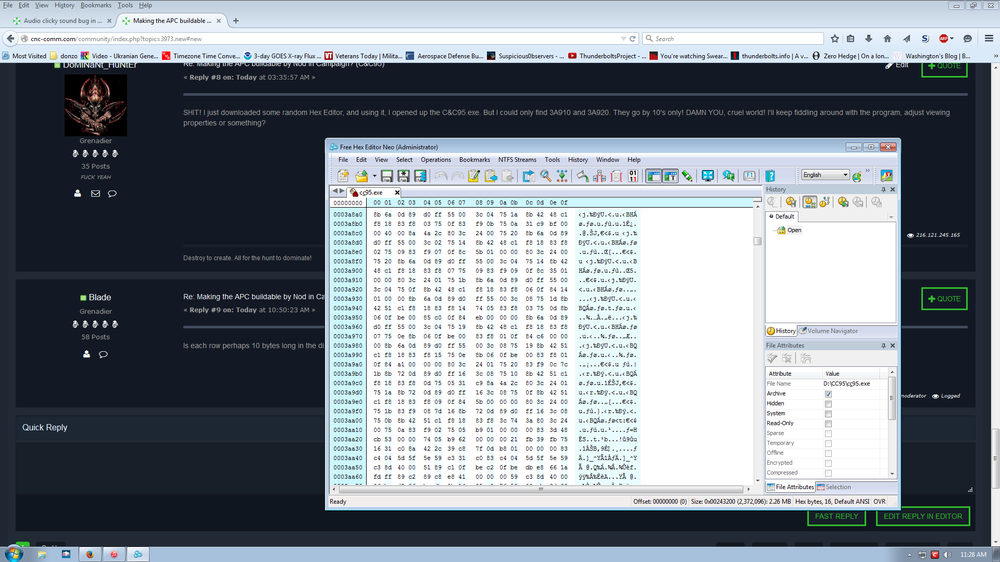The height and width of the screenshot is (562, 1000).
Task: Toggle the Sparse attribute checkbox
Action: [x=828, y=434]
